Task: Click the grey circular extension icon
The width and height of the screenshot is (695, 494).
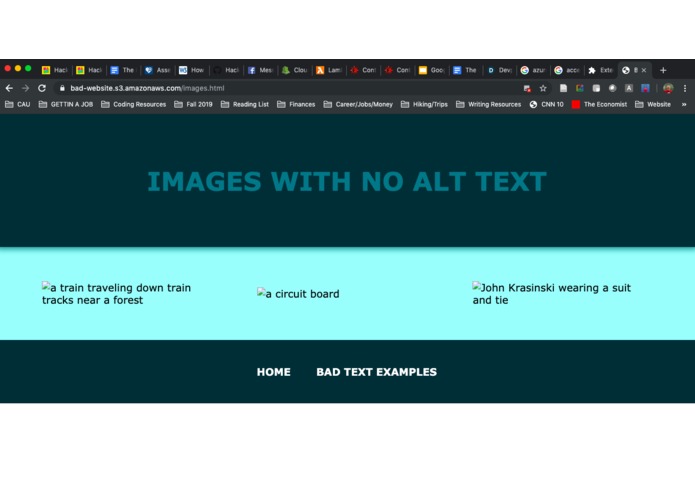Action: click(x=613, y=88)
